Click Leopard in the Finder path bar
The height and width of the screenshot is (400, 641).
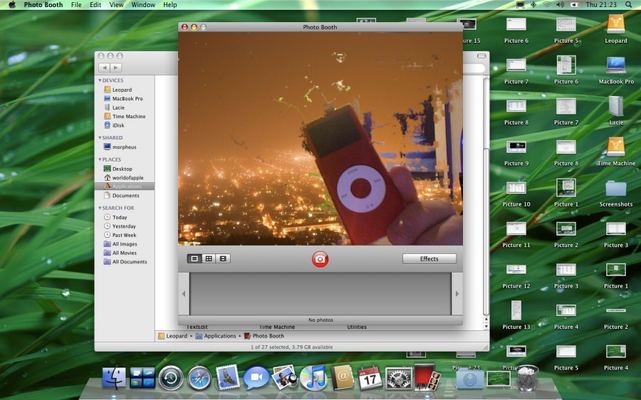173,336
